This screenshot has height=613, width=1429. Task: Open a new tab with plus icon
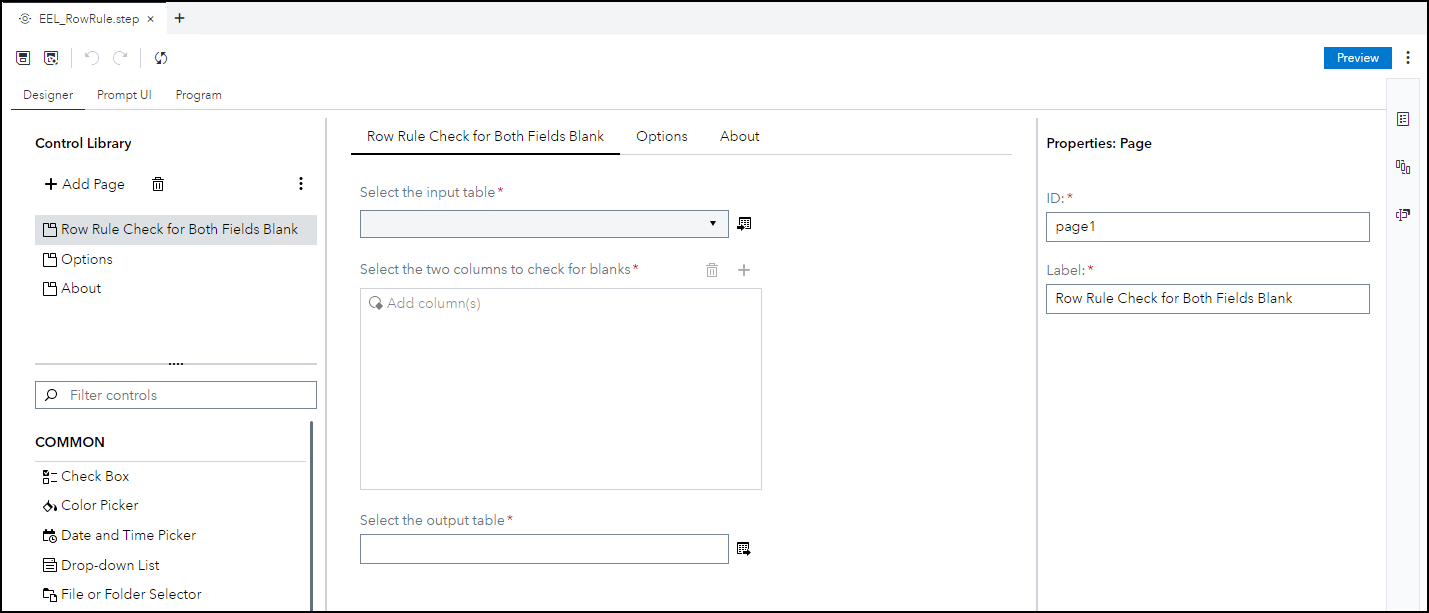click(x=180, y=18)
